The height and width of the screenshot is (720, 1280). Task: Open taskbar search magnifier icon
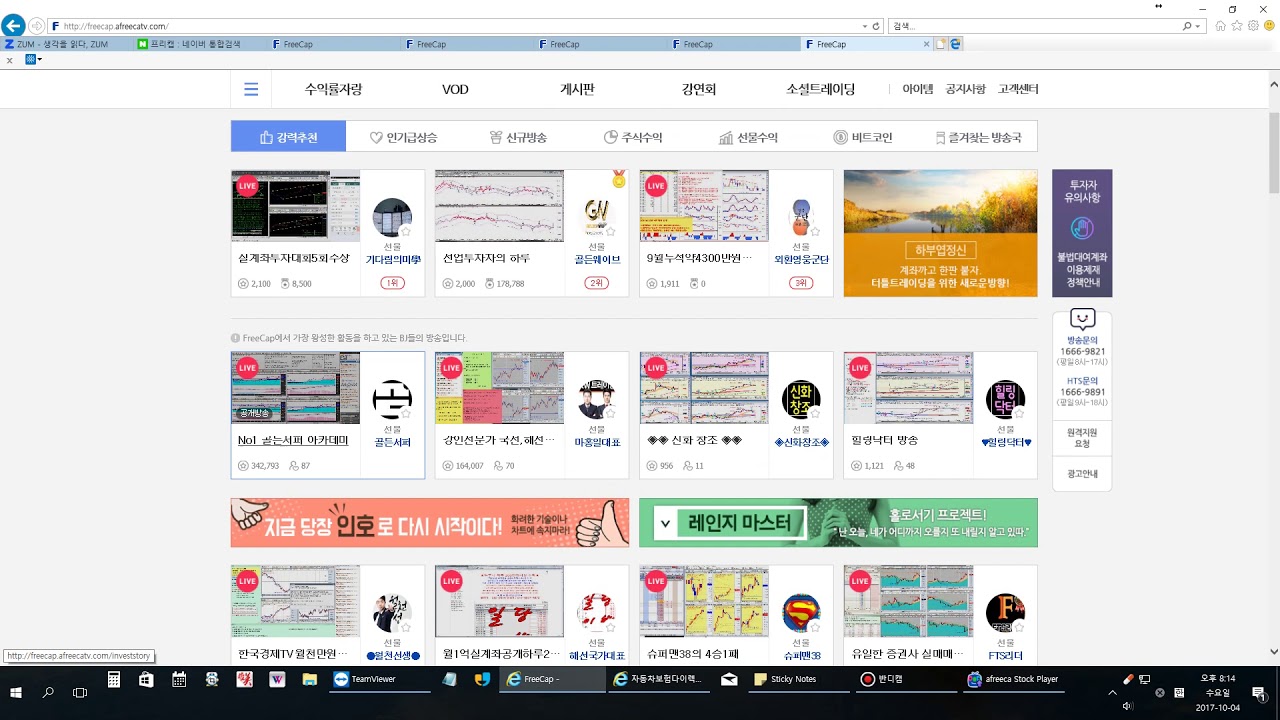[x=48, y=692]
